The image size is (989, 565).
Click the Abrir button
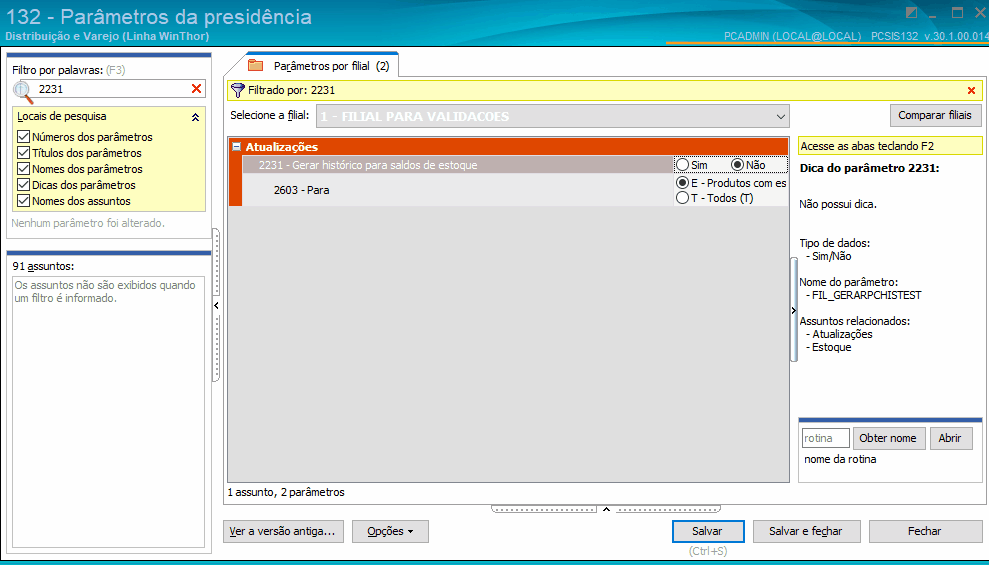[950, 438]
